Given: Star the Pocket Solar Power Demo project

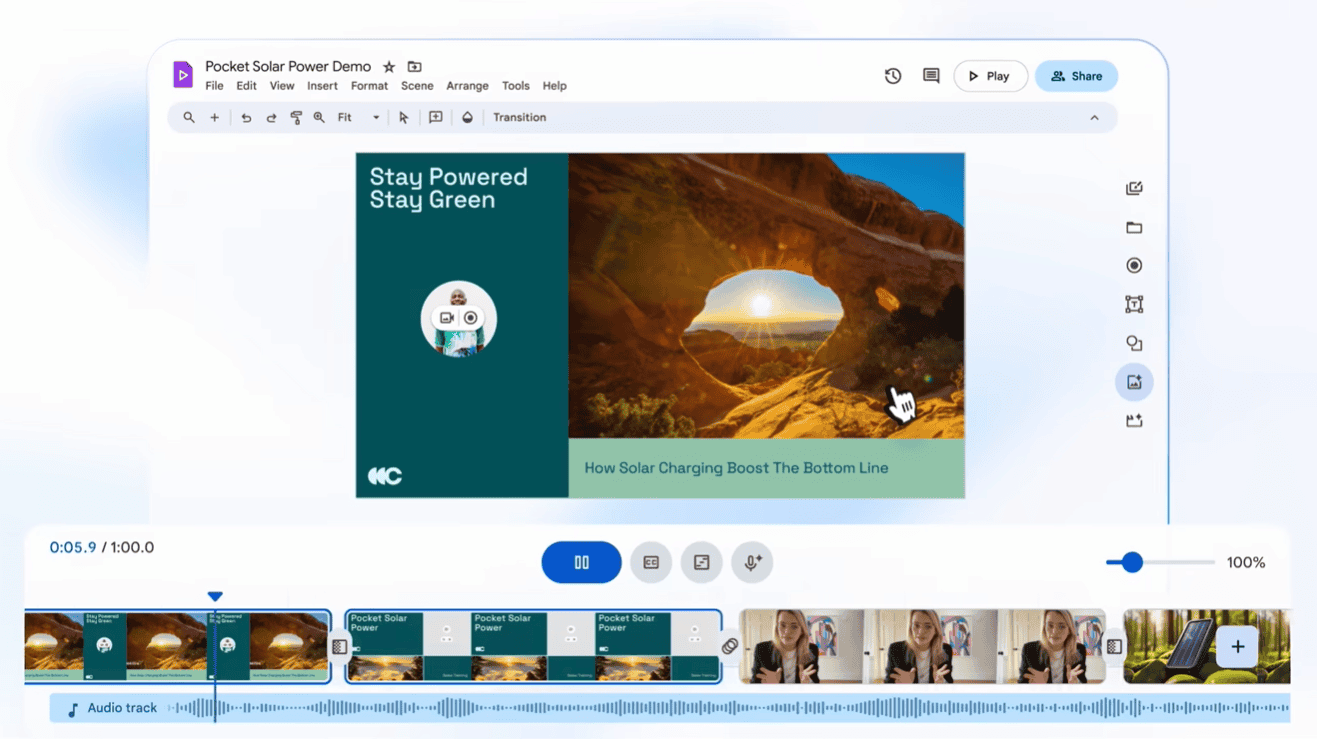Looking at the screenshot, I should point(388,67).
